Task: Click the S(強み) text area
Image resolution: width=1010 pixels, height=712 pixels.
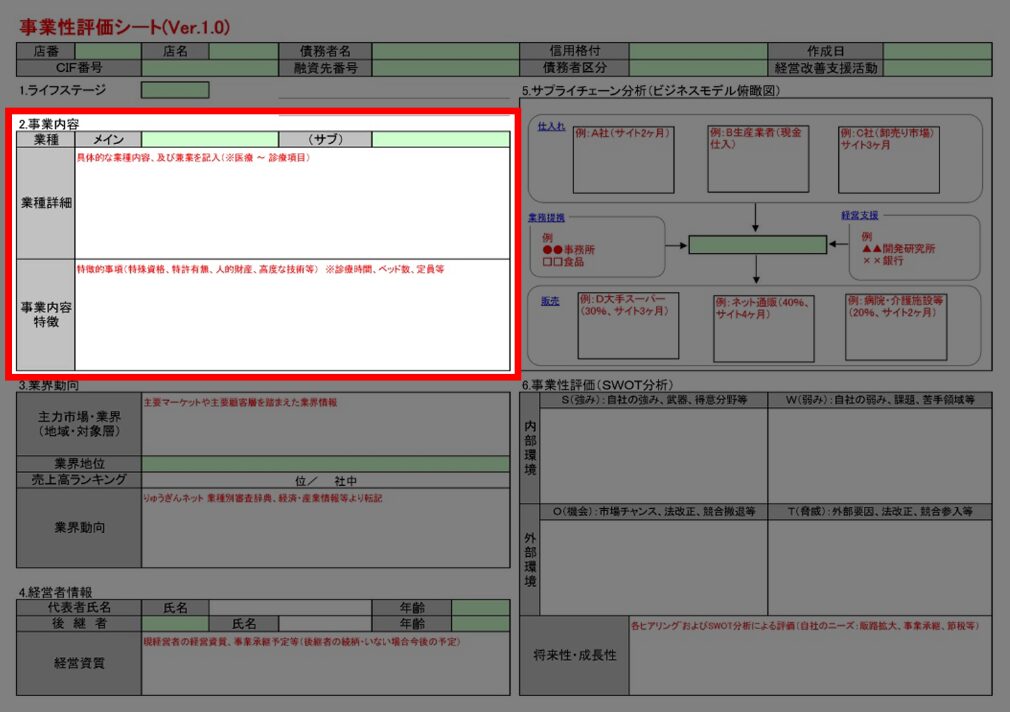Action: pos(654,456)
